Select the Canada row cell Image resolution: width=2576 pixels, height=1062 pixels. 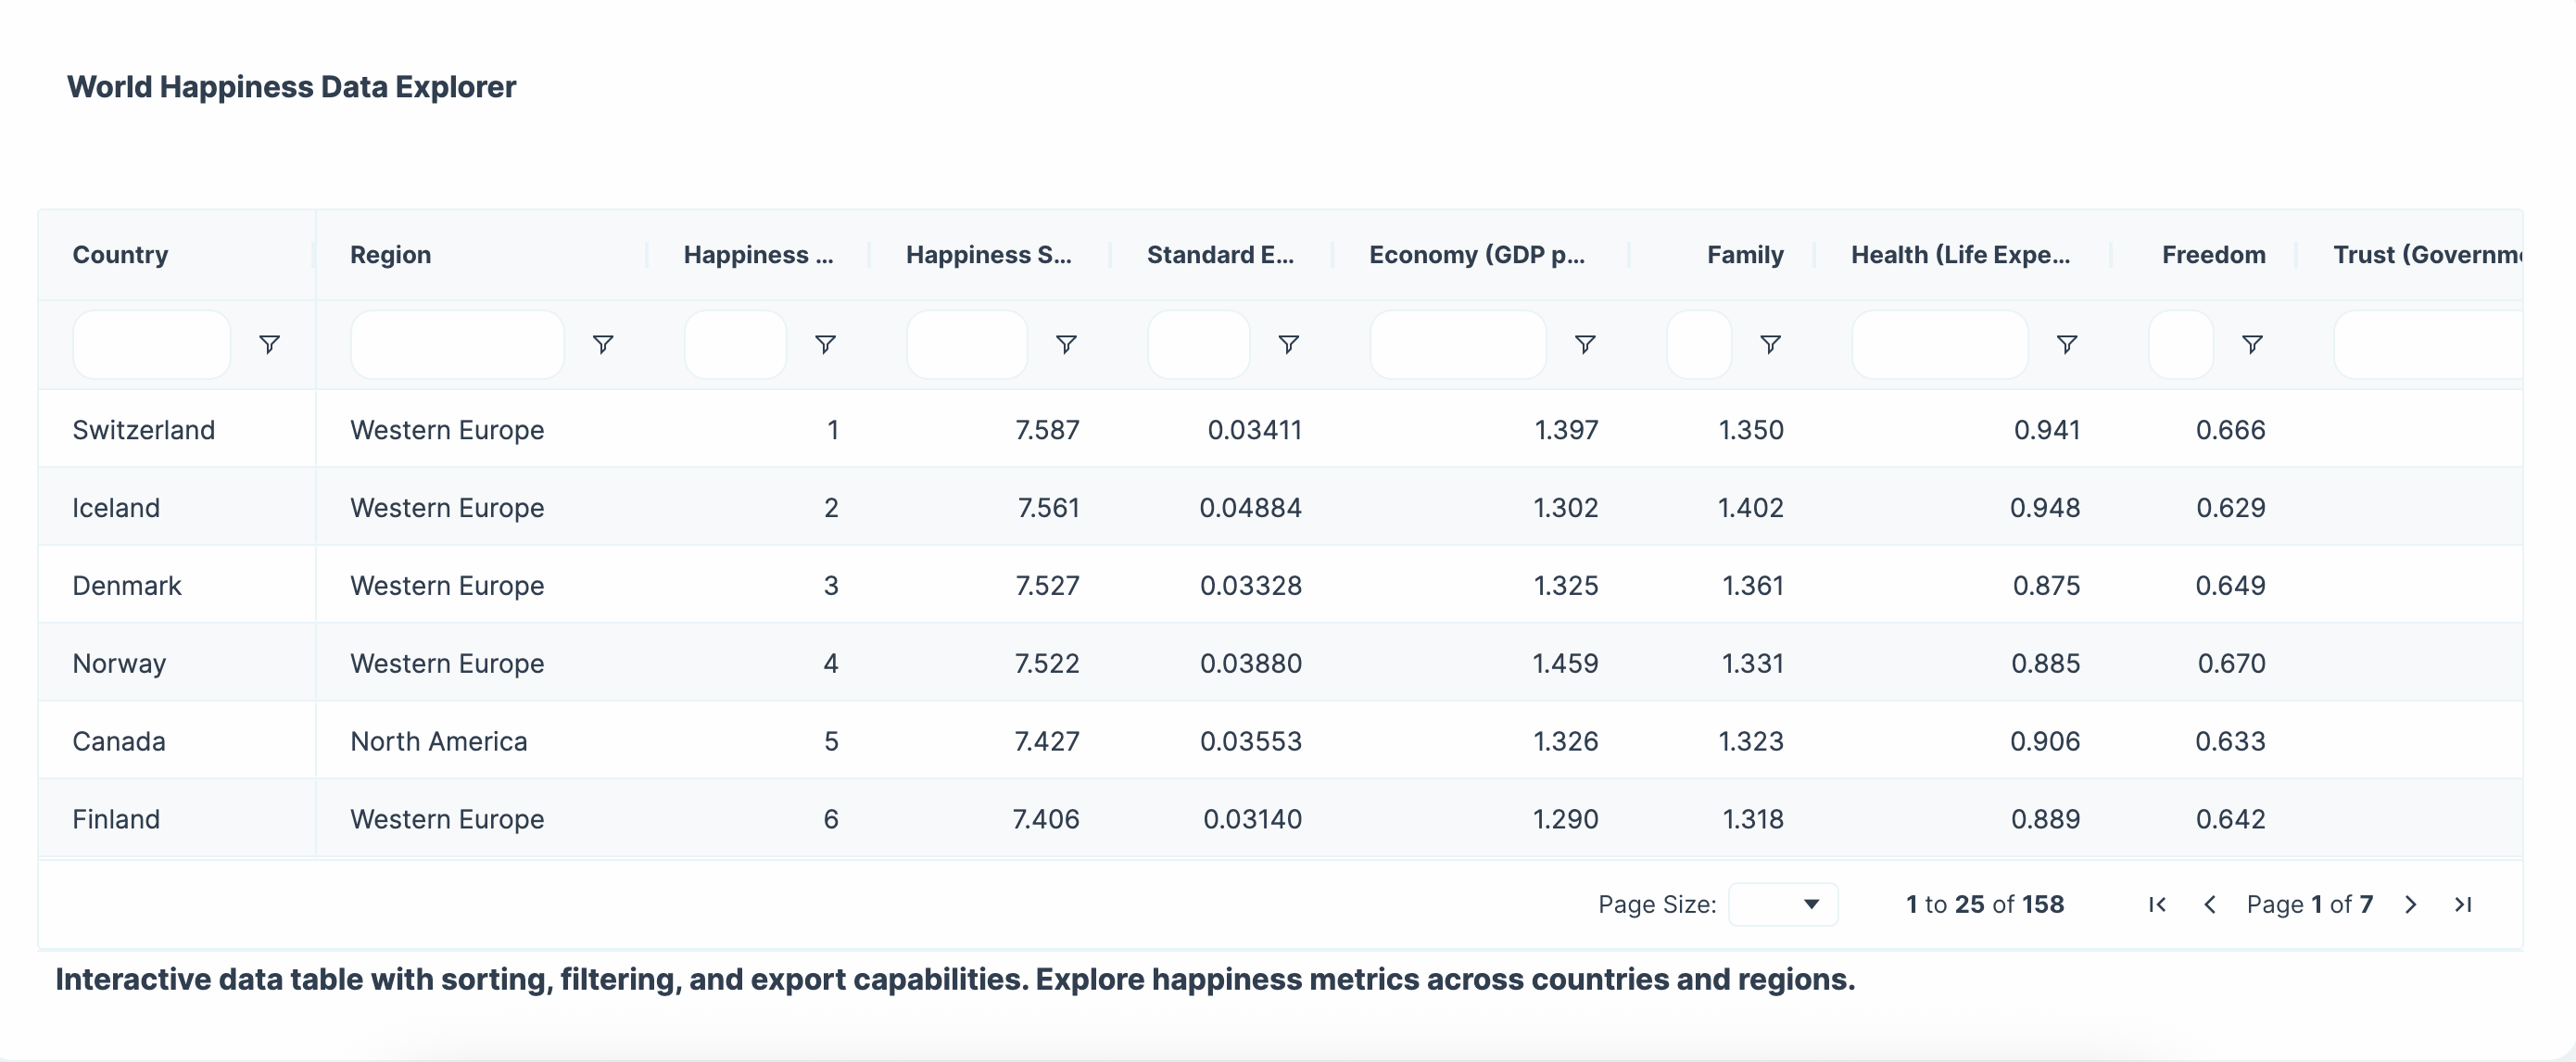(x=119, y=741)
